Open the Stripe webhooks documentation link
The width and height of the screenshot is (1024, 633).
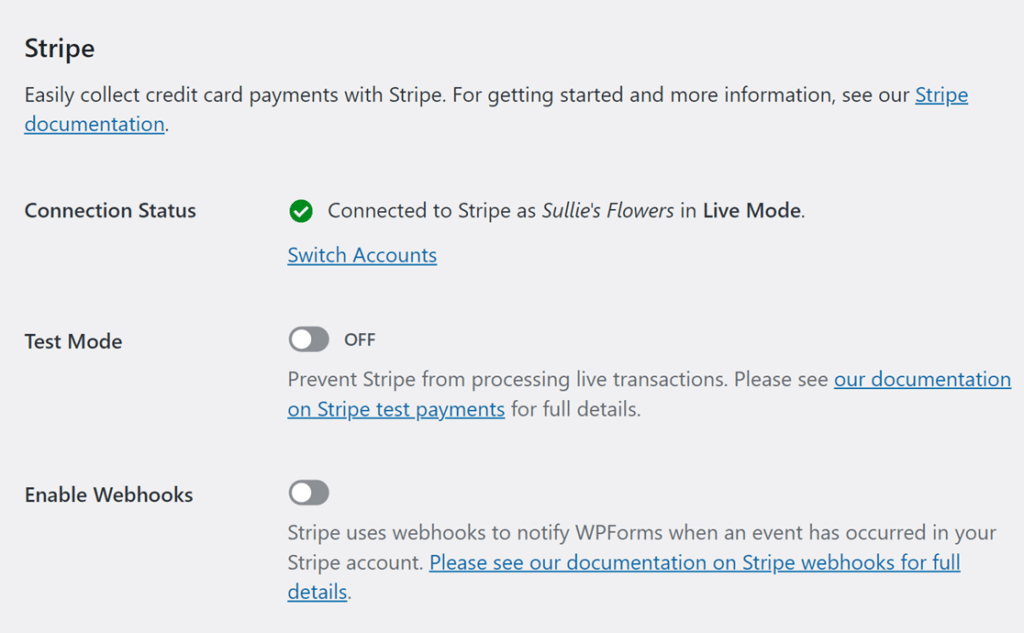(x=694, y=562)
